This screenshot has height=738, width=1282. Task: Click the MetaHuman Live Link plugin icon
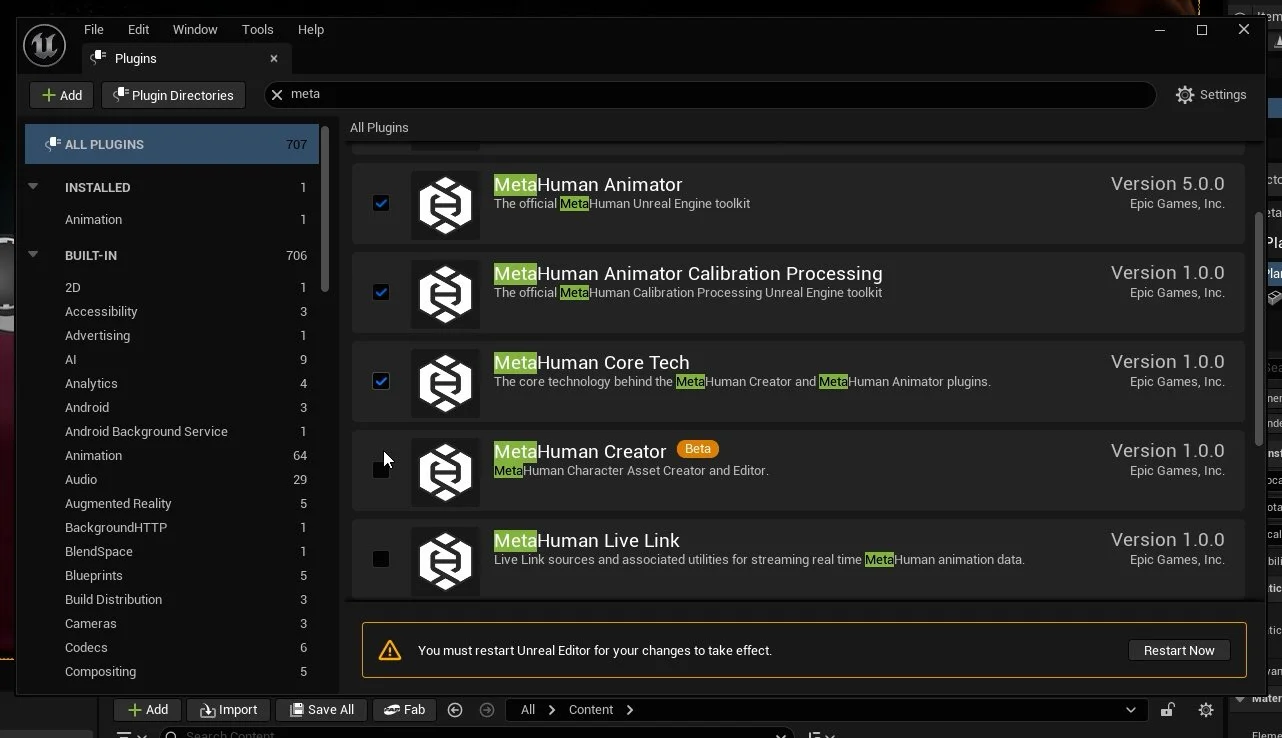click(445, 561)
